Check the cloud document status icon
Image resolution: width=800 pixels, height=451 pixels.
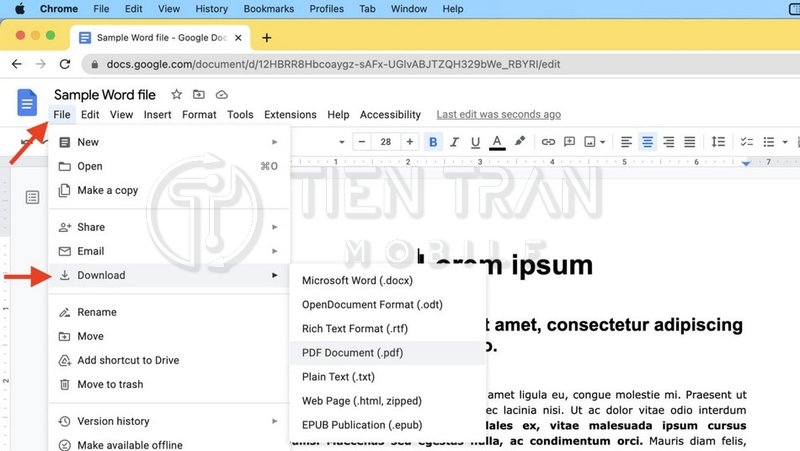[221, 94]
